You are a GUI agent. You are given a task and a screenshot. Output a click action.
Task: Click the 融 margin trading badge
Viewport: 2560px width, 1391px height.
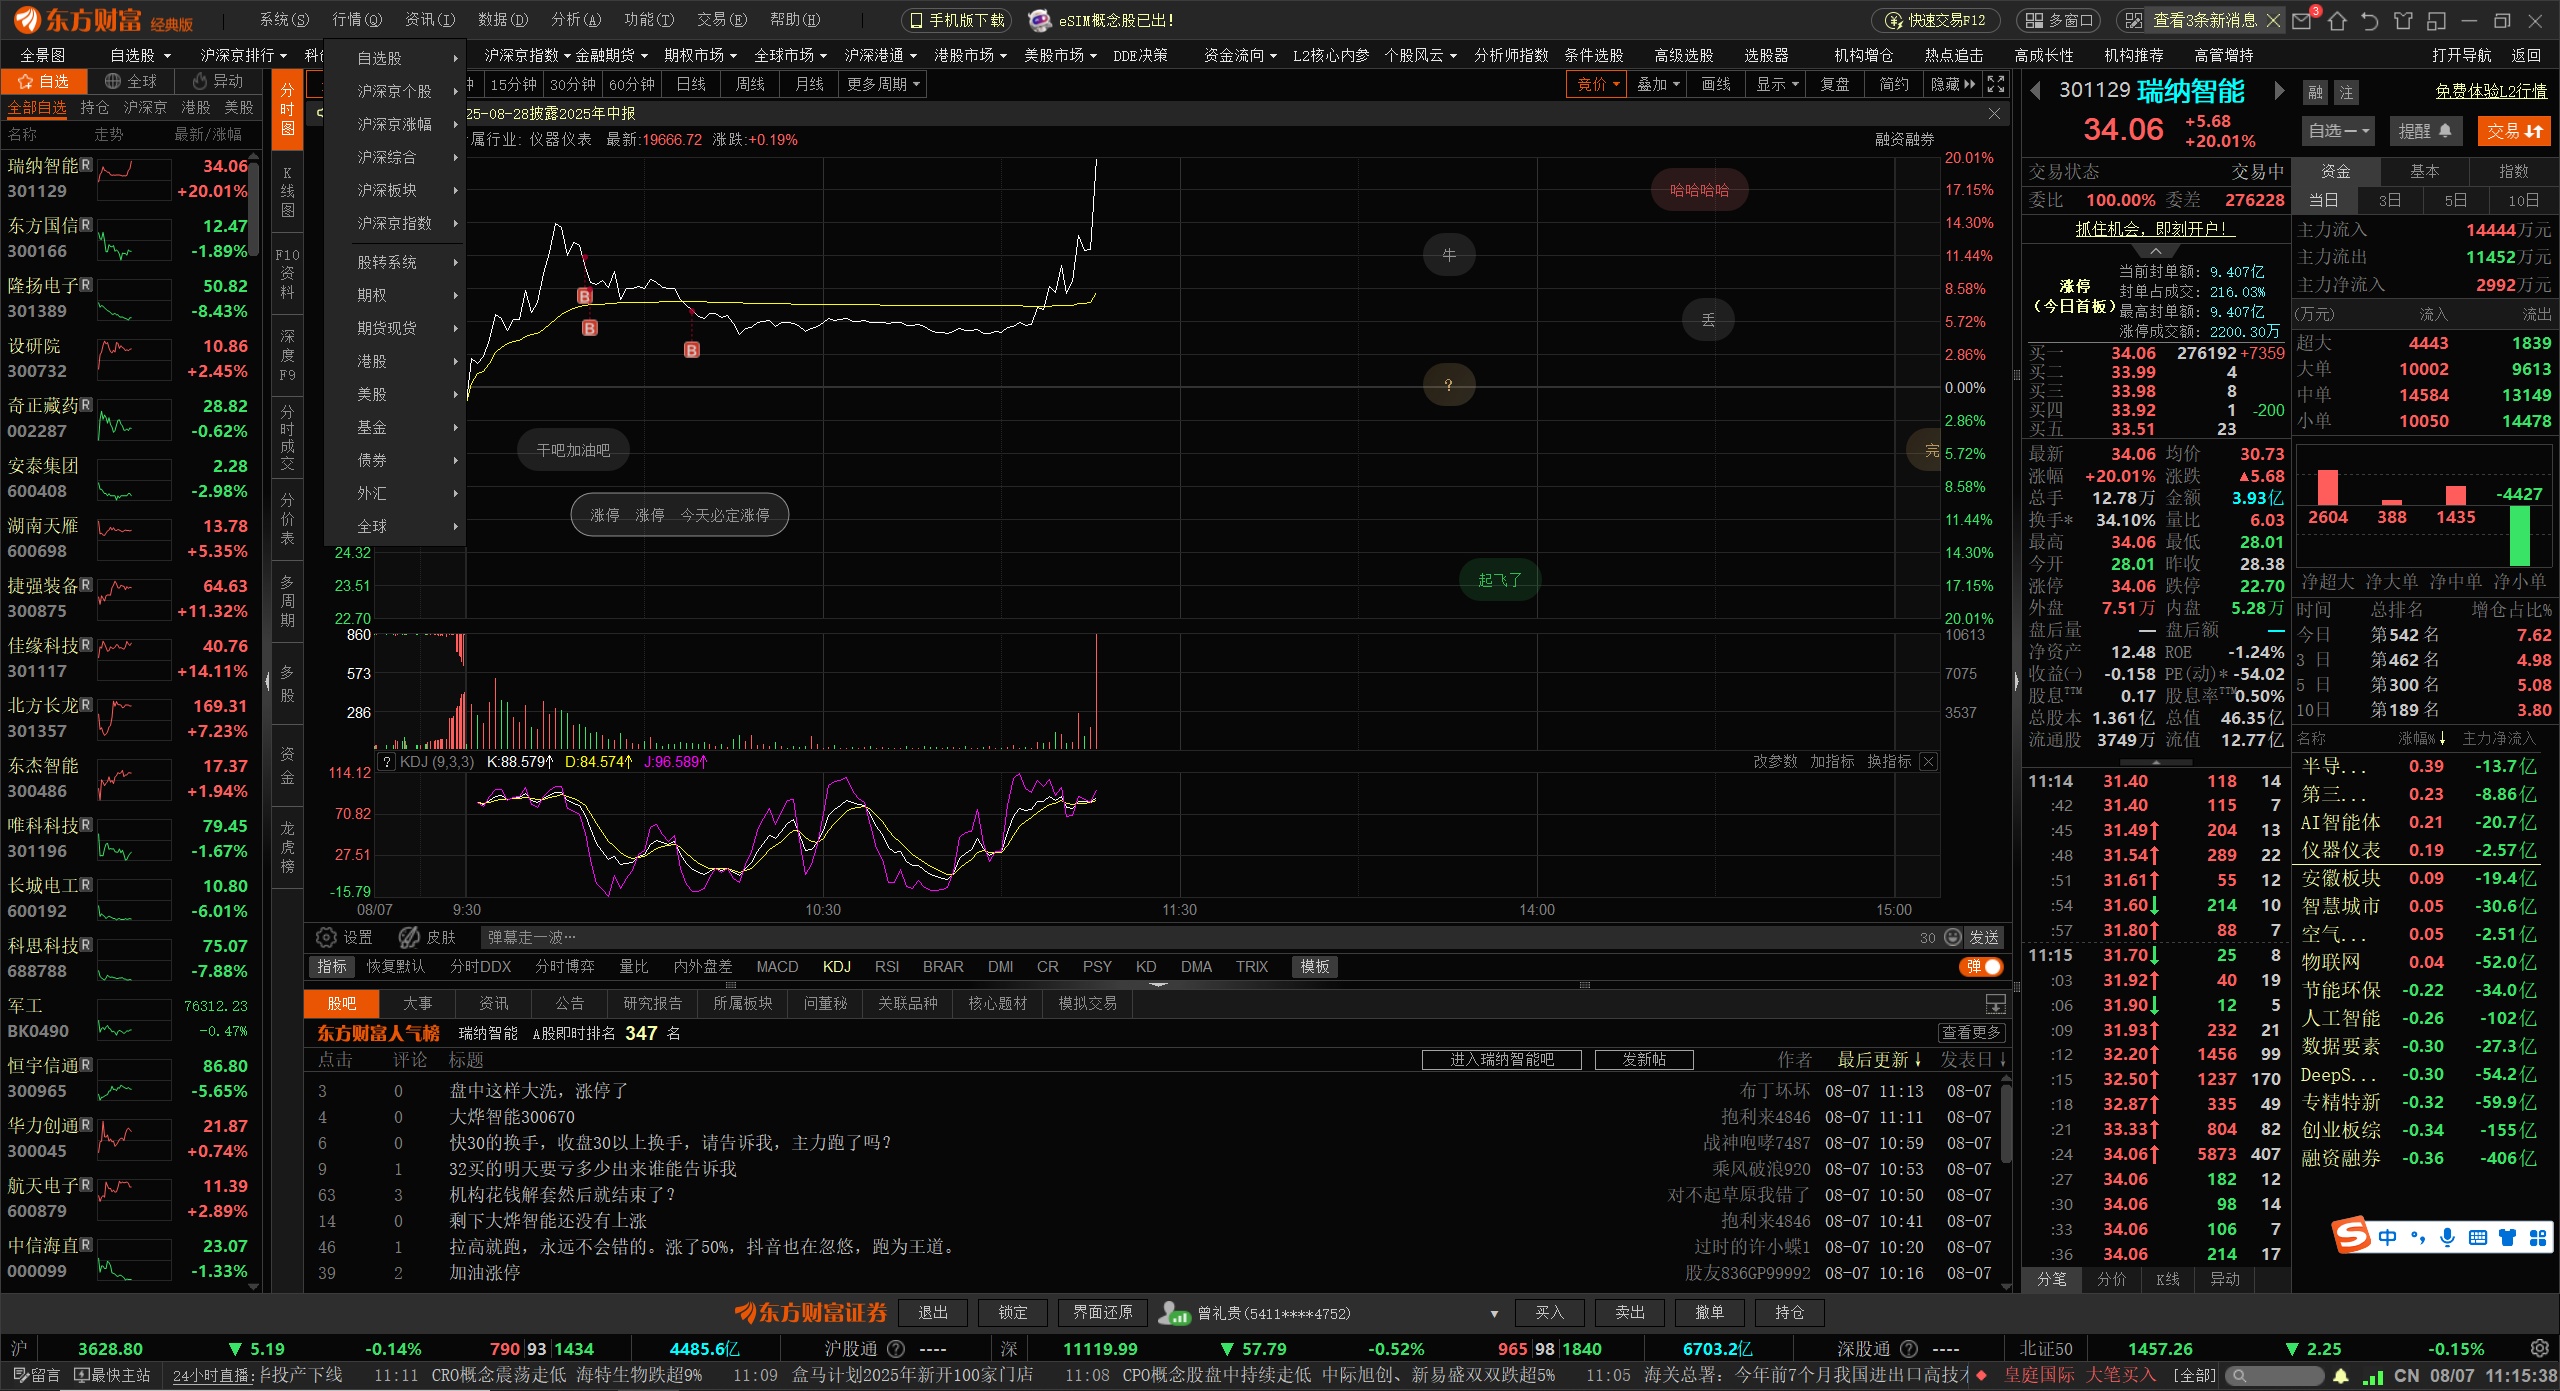pos(2315,93)
